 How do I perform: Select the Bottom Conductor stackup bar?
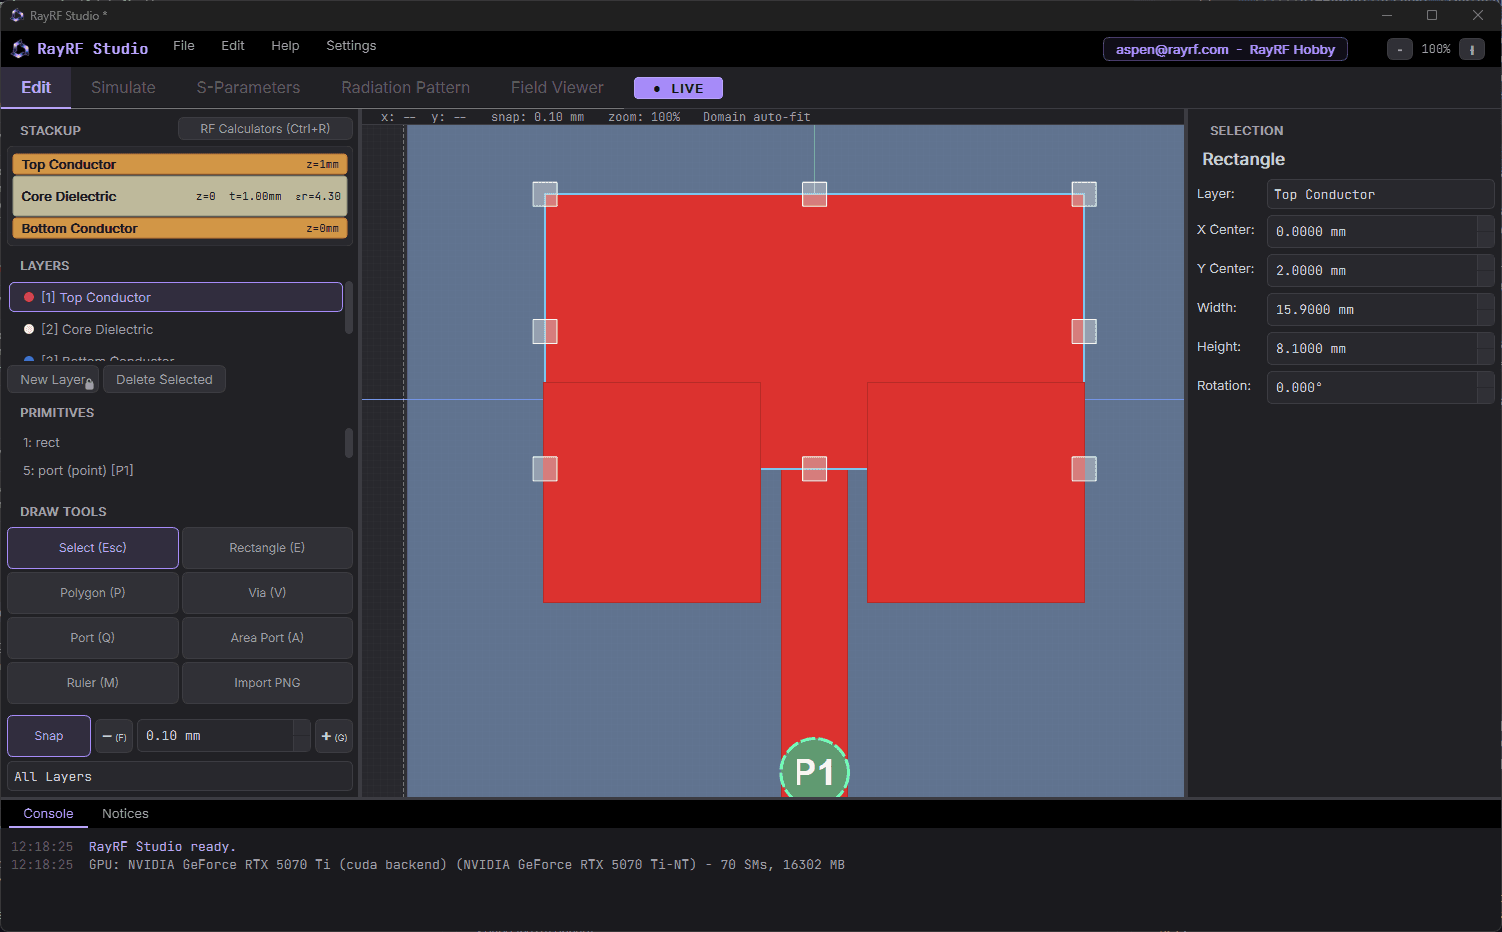180,228
